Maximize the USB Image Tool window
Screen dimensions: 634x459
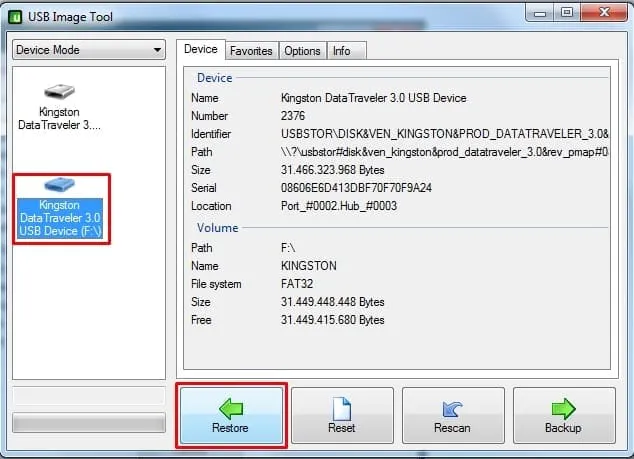(567, 13)
